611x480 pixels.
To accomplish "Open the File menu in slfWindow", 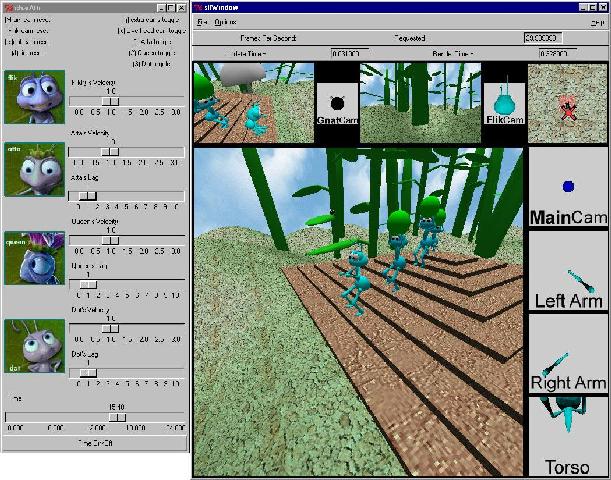I will [202, 22].
